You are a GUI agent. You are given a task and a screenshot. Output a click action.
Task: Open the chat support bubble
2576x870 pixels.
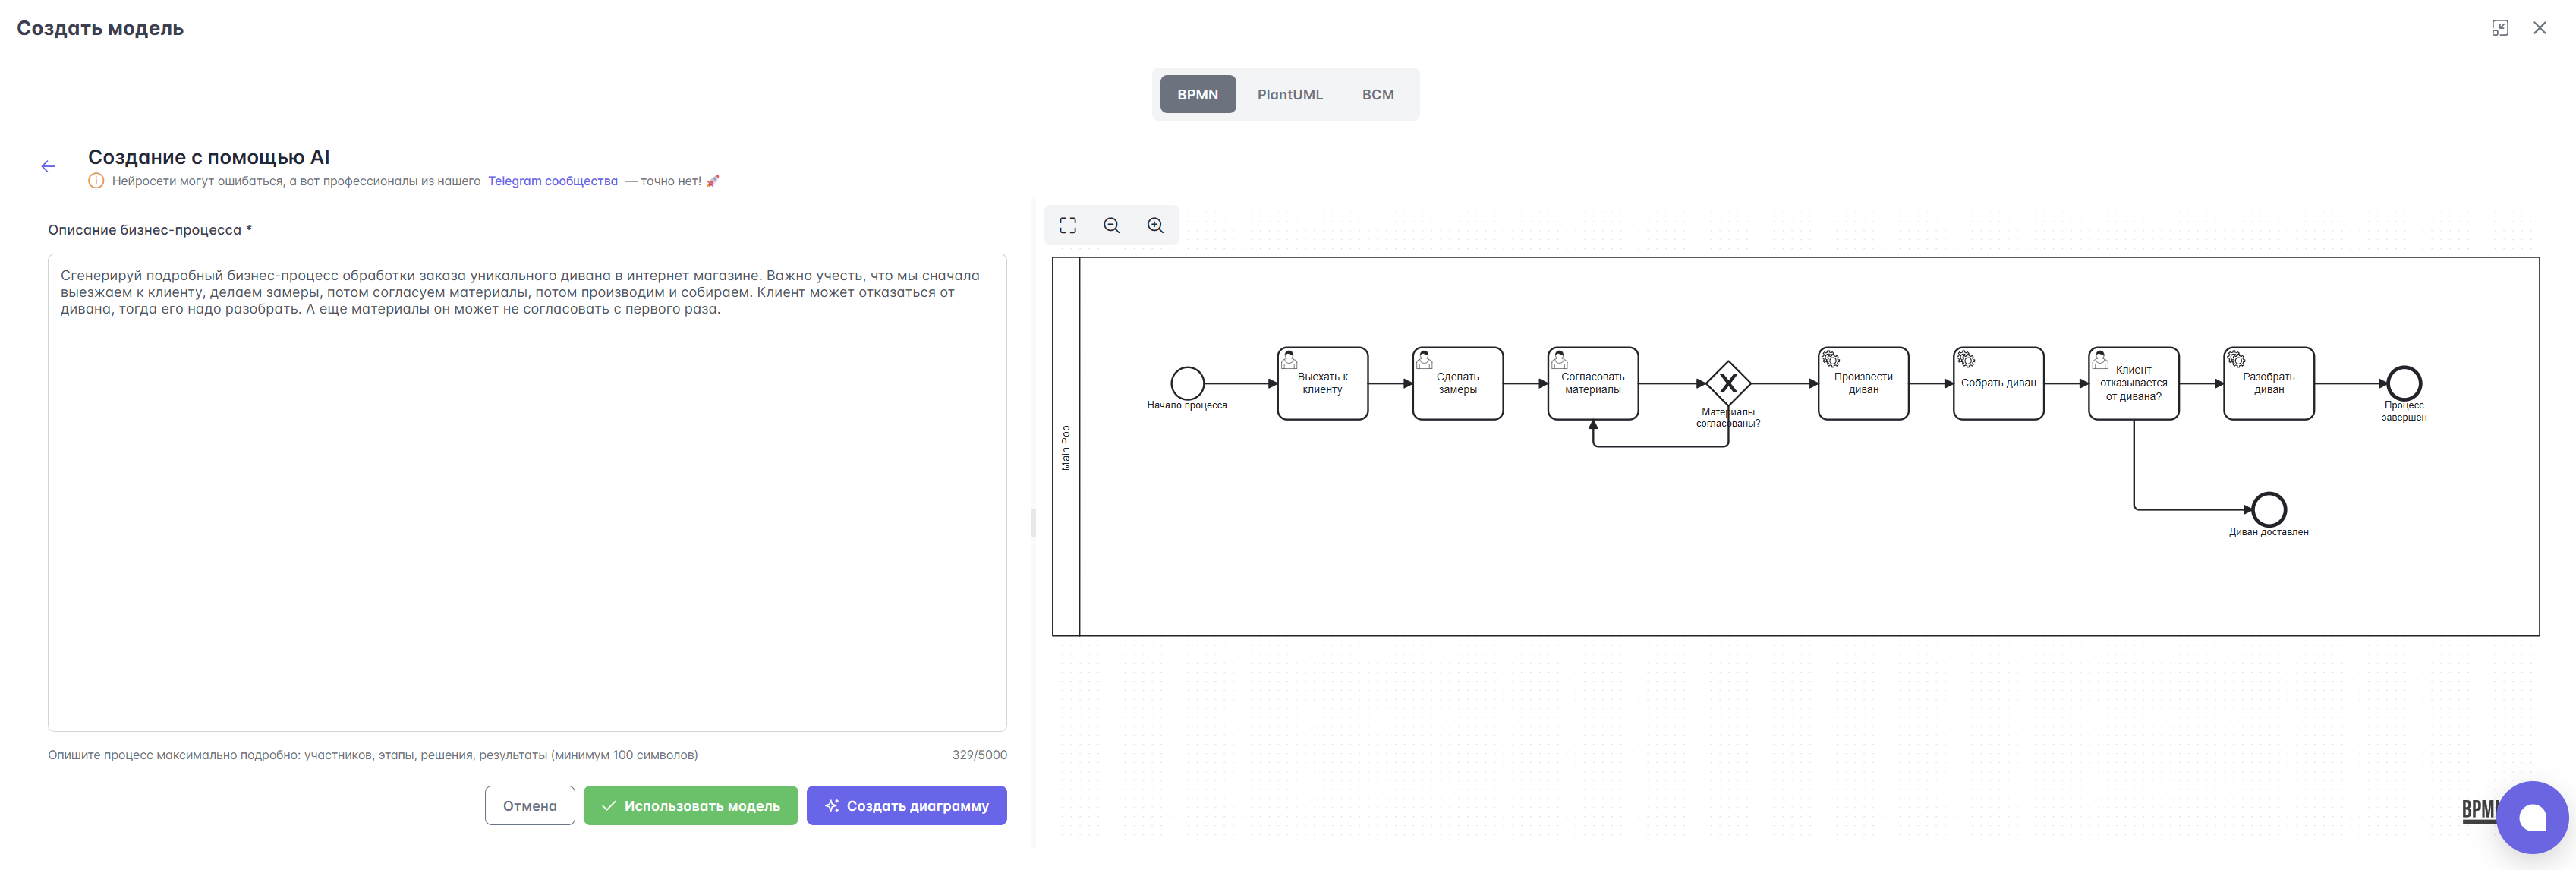pos(2531,817)
